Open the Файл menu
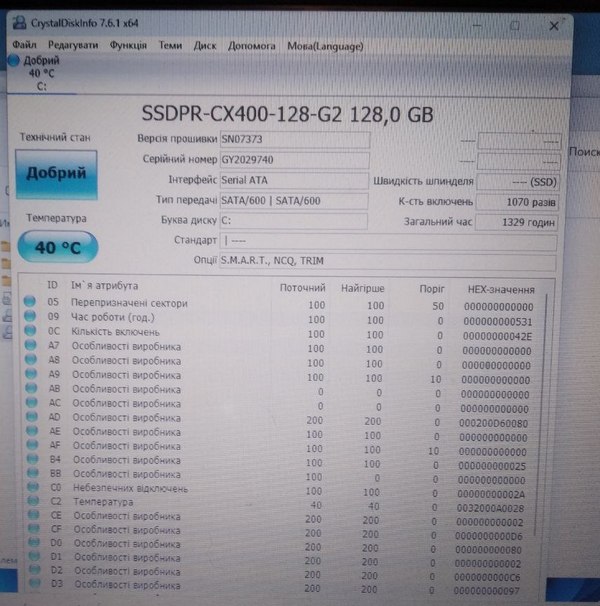This screenshot has height=606, width=600. (25, 45)
